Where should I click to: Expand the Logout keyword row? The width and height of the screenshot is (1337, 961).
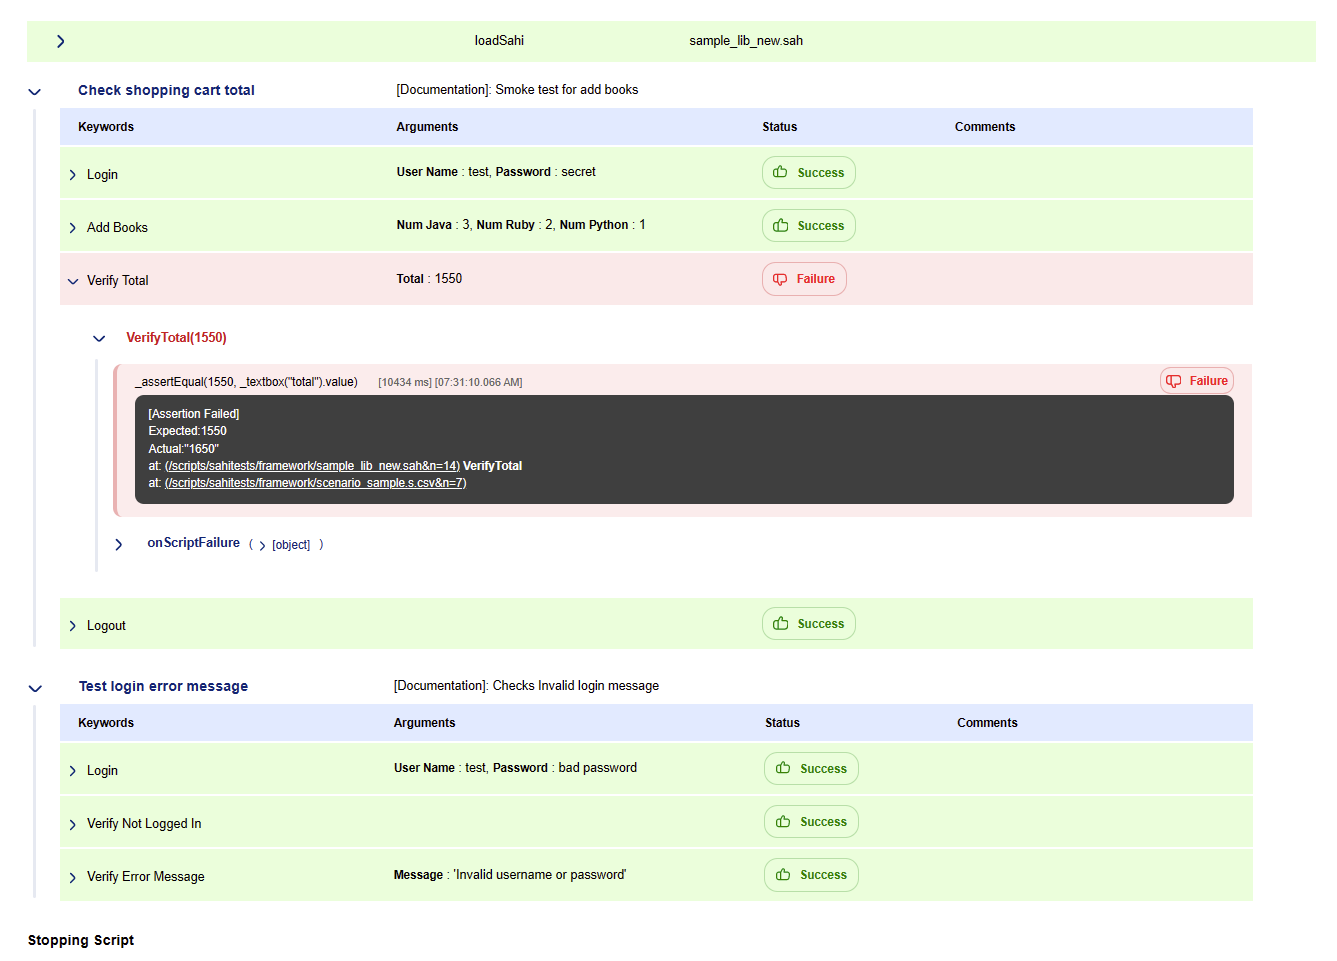coord(73,626)
